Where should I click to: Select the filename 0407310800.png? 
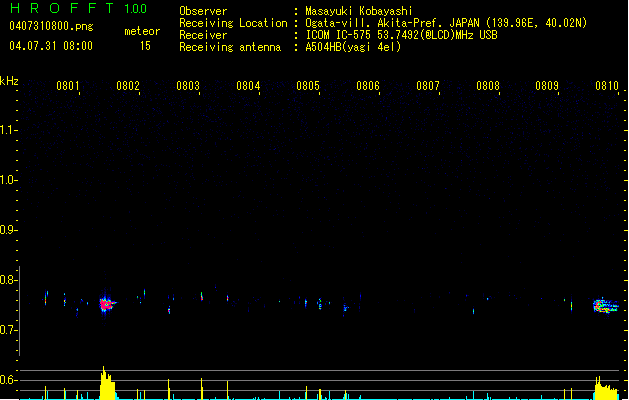tap(51, 26)
